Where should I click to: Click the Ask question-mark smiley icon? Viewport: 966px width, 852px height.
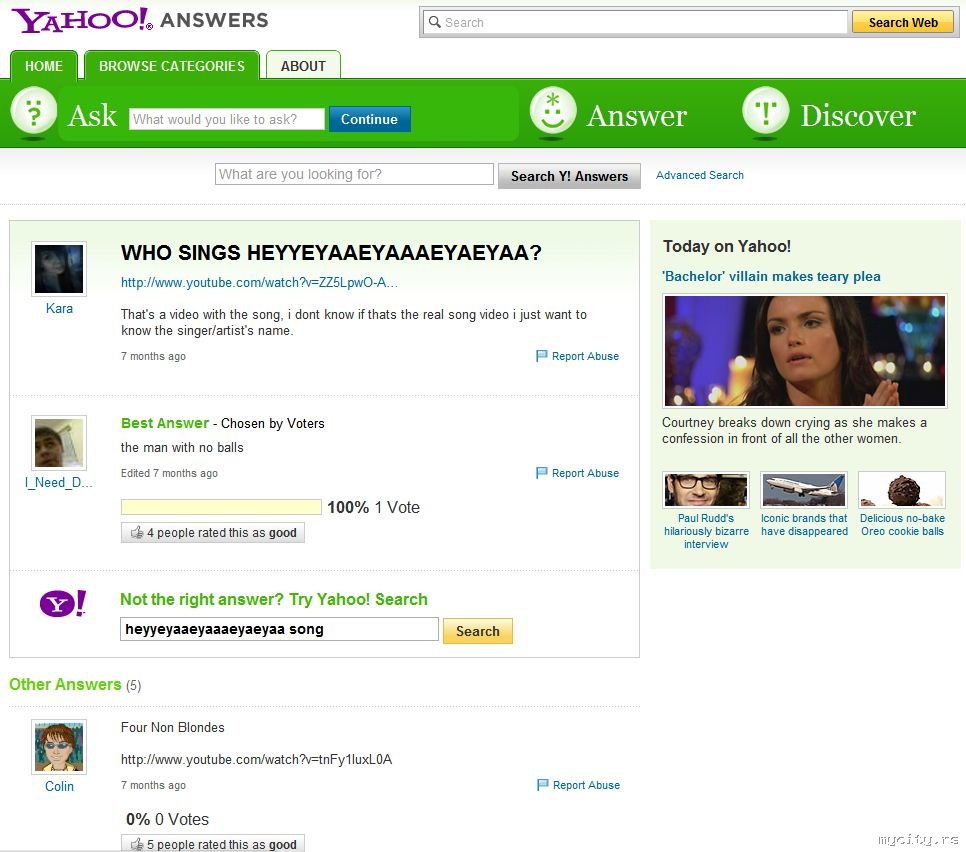(34, 112)
